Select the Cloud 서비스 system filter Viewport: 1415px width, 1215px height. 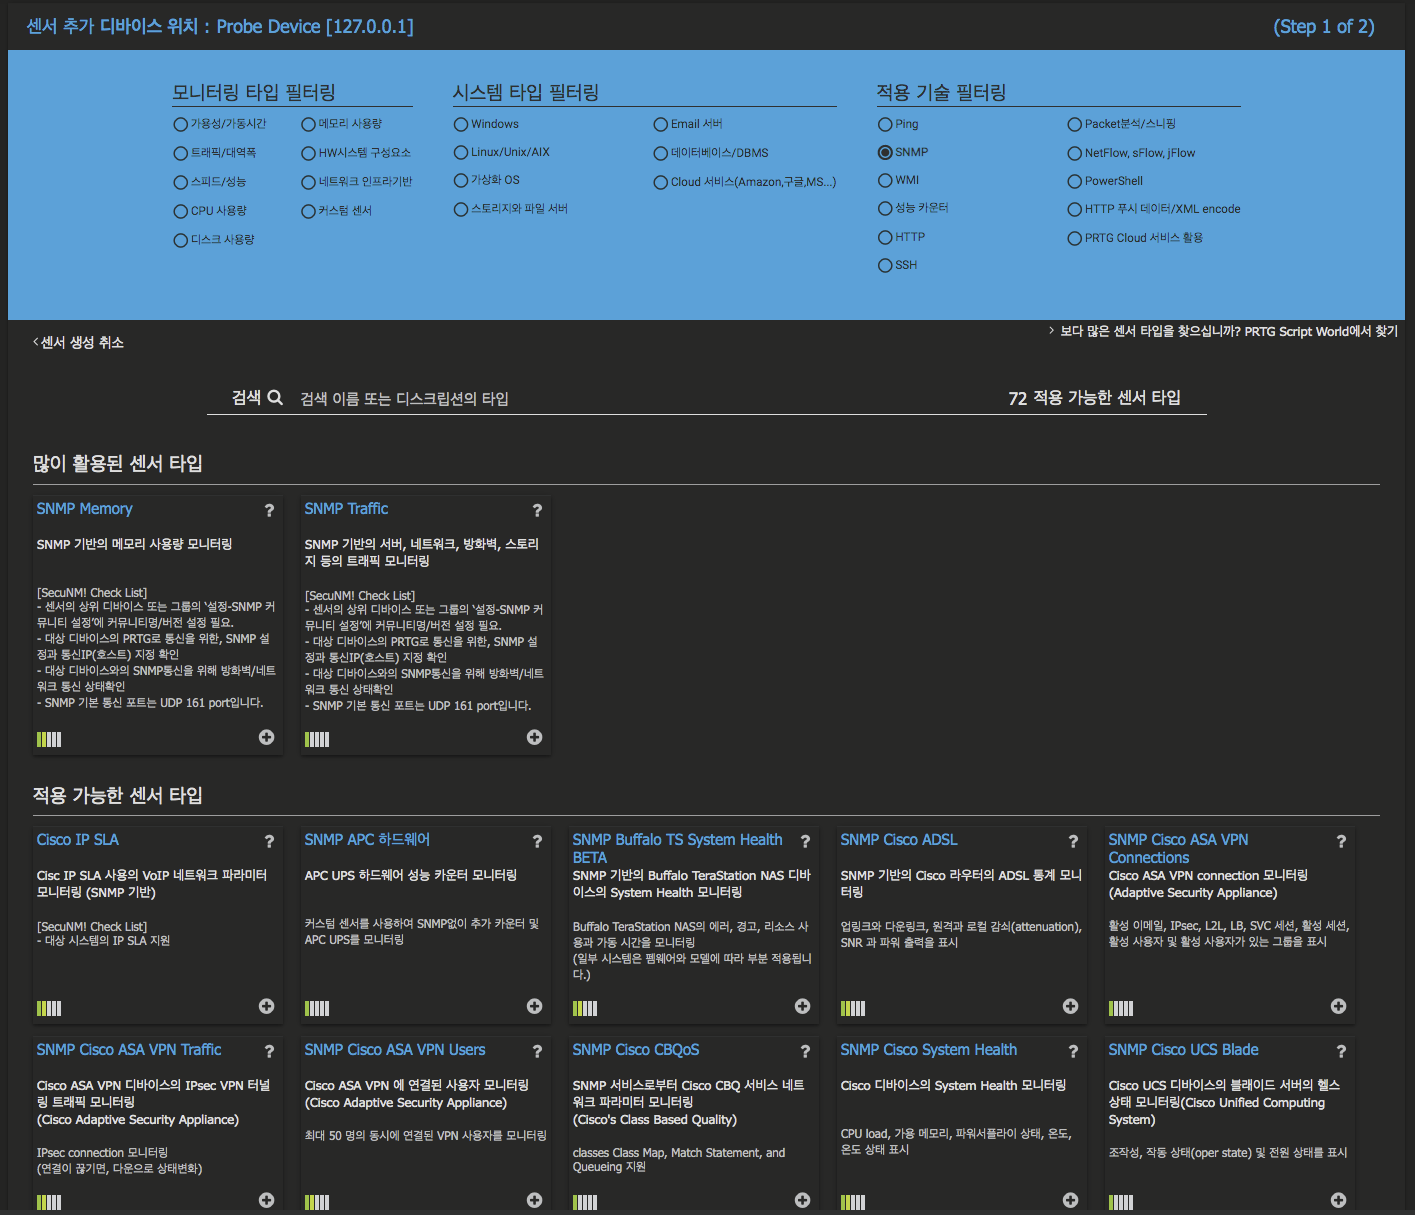(660, 183)
